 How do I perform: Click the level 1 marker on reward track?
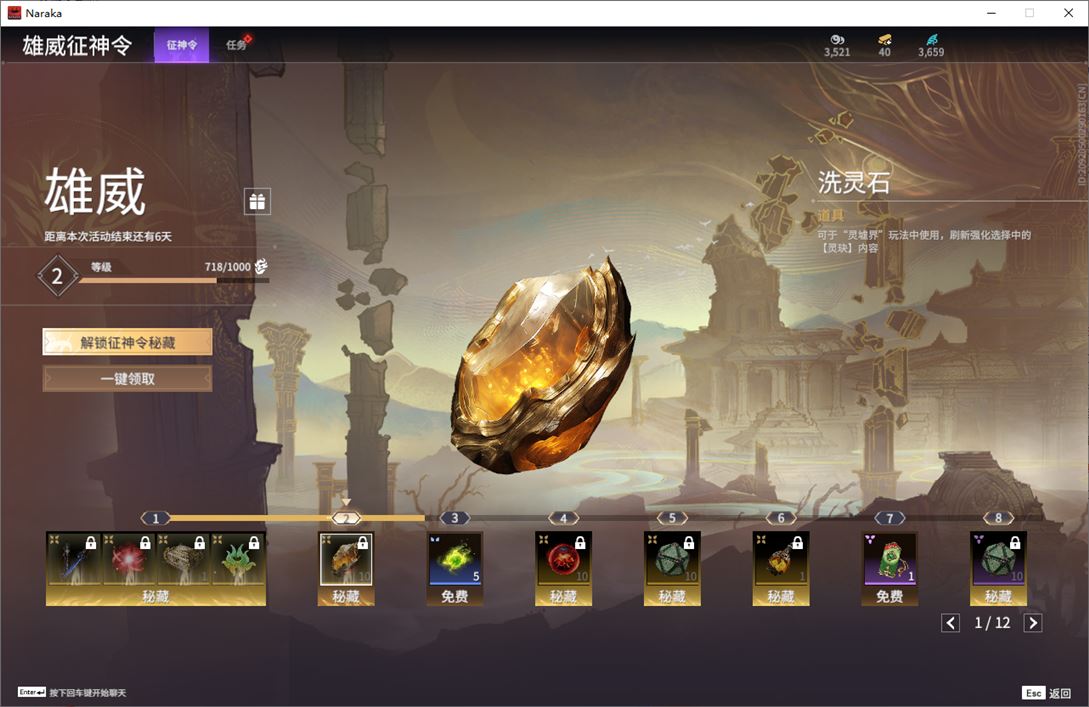click(x=156, y=518)
